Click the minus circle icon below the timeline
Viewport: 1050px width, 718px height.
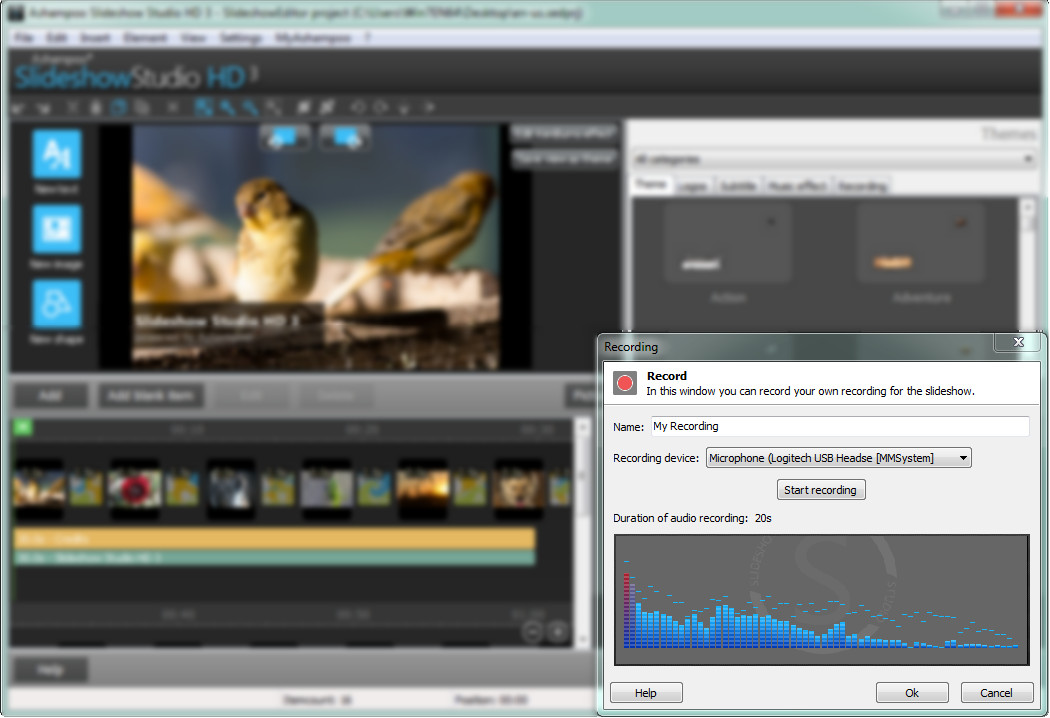(532, 631)
